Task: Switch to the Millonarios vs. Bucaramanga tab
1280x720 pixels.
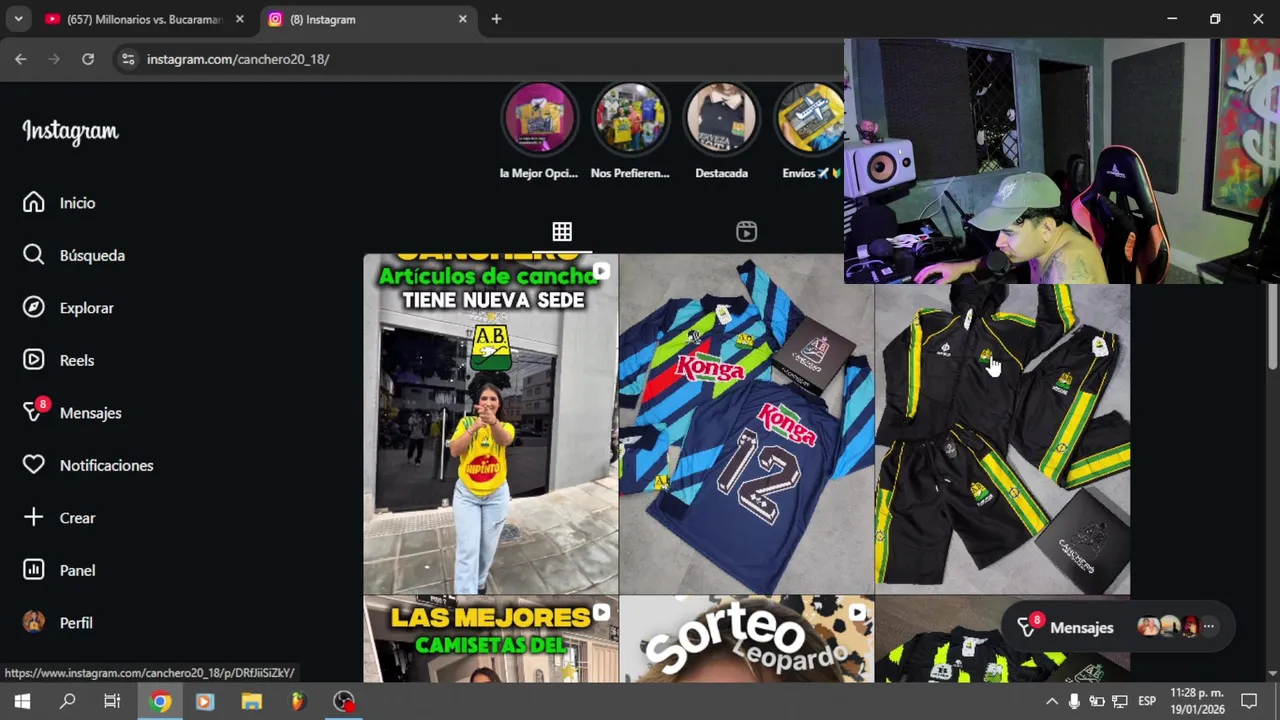Action: coord(143,19)
